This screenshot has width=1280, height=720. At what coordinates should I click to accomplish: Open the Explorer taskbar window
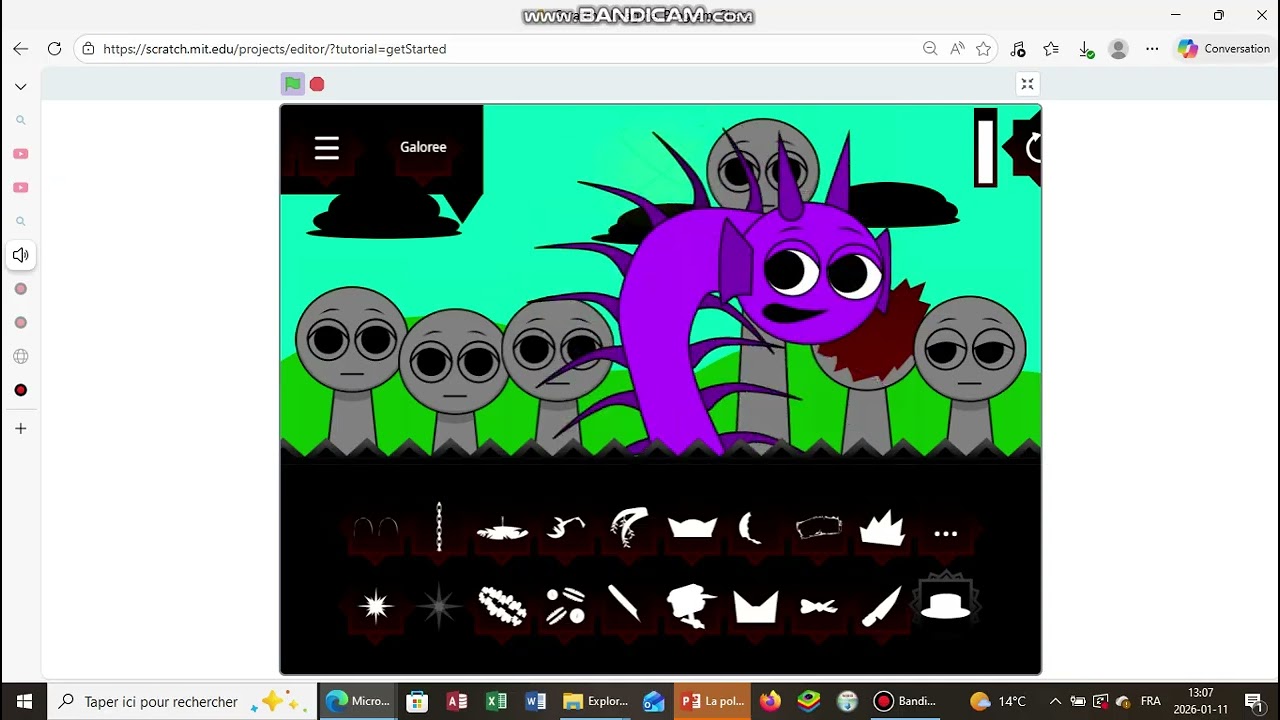point(596,701)
